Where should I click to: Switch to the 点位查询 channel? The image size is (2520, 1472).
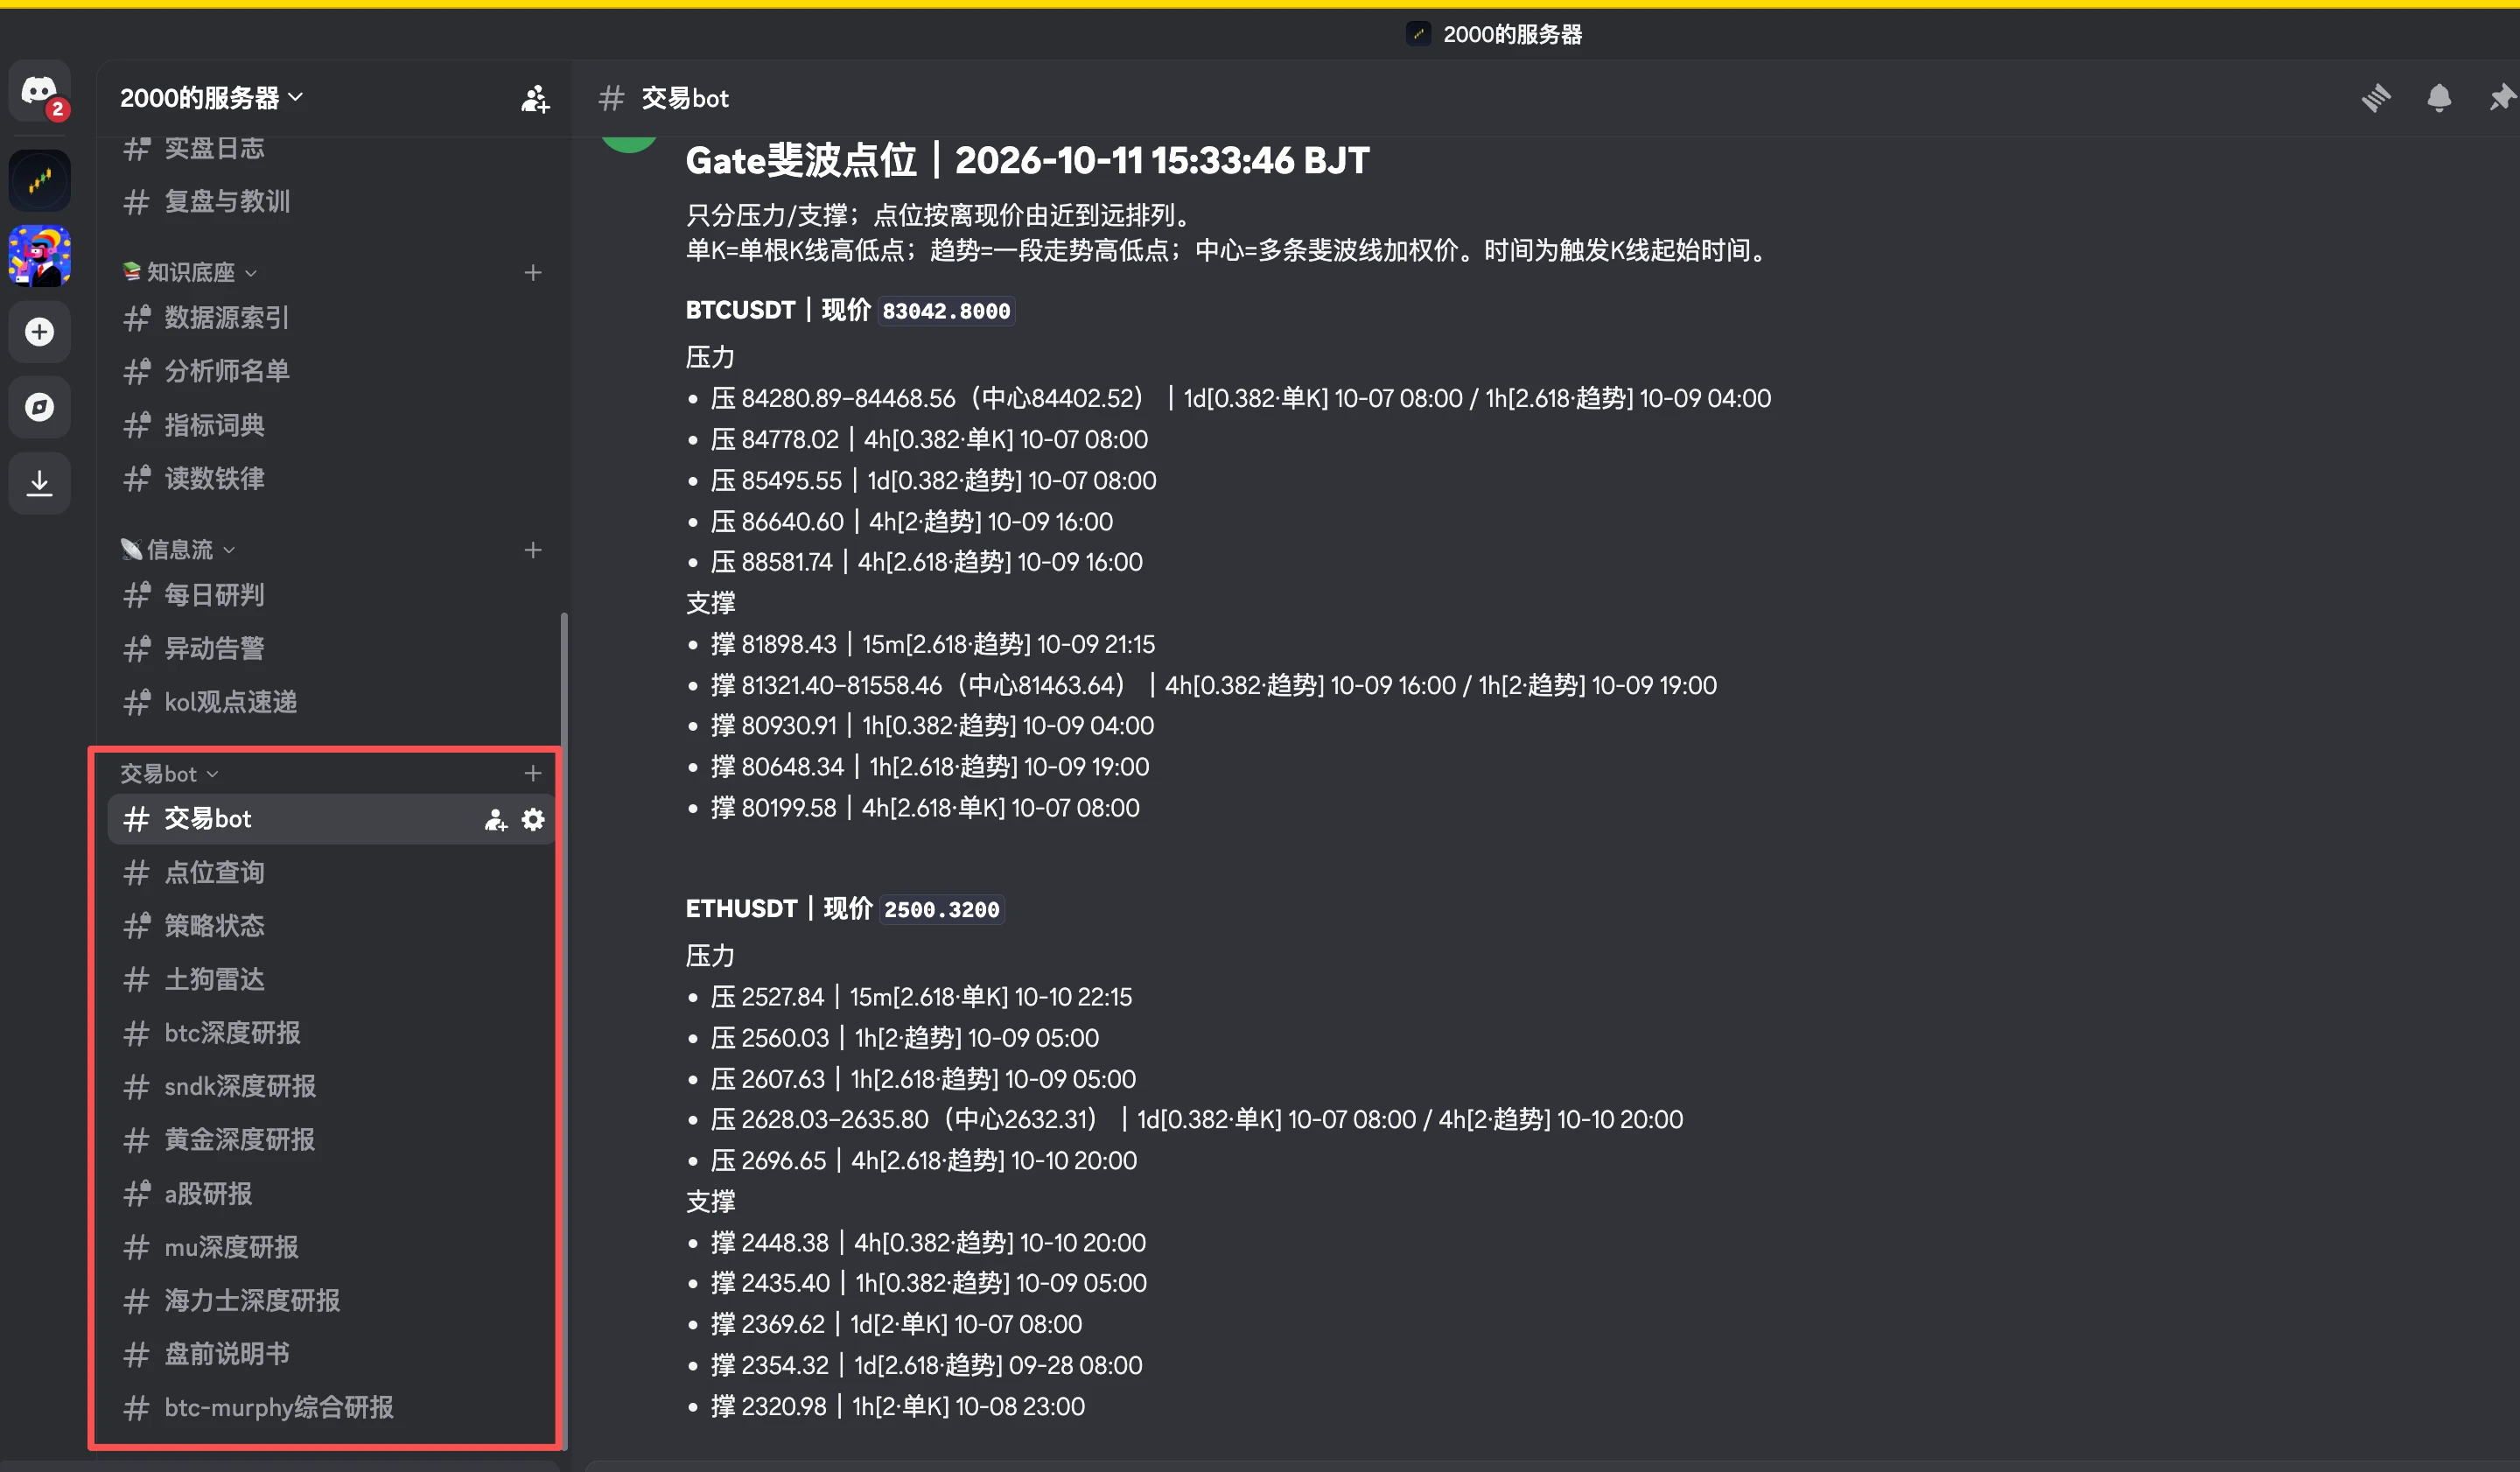(330, 872)
